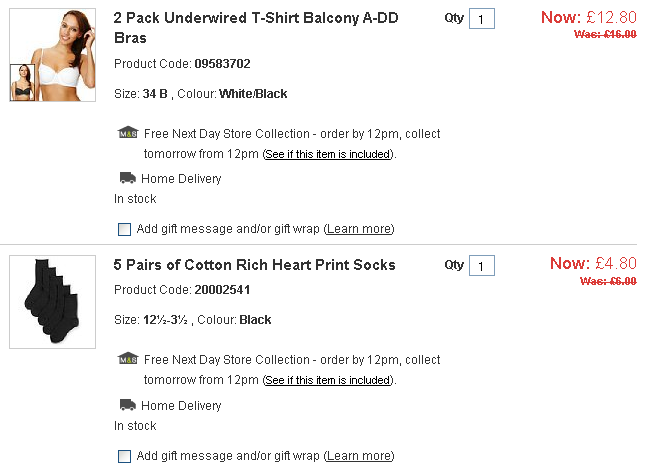Click the Now £12.80 price
This screenshot has height=470, width=648.
tap(588, 17)
